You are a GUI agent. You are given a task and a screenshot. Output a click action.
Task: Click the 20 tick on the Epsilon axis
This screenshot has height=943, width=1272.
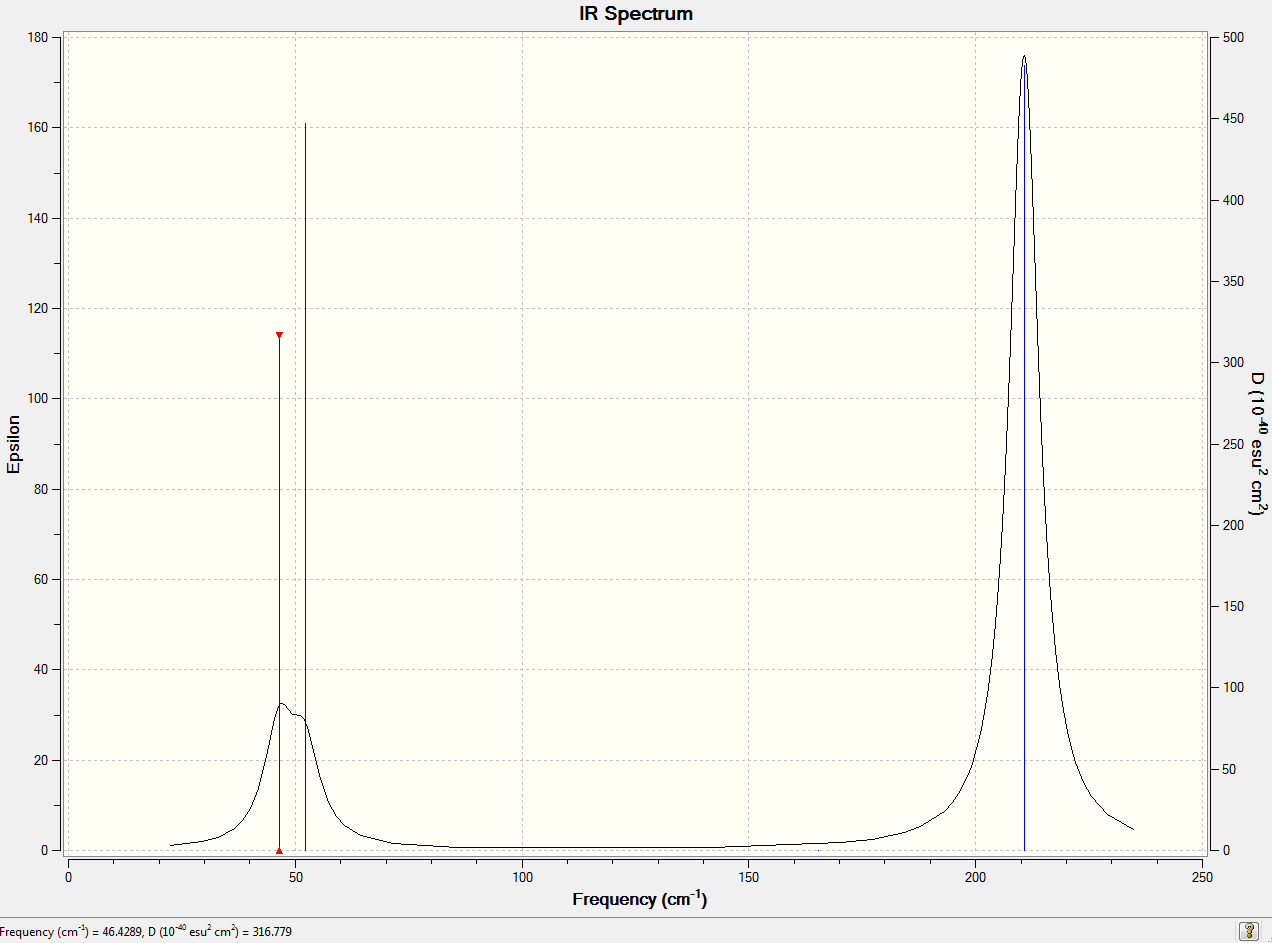42,760
